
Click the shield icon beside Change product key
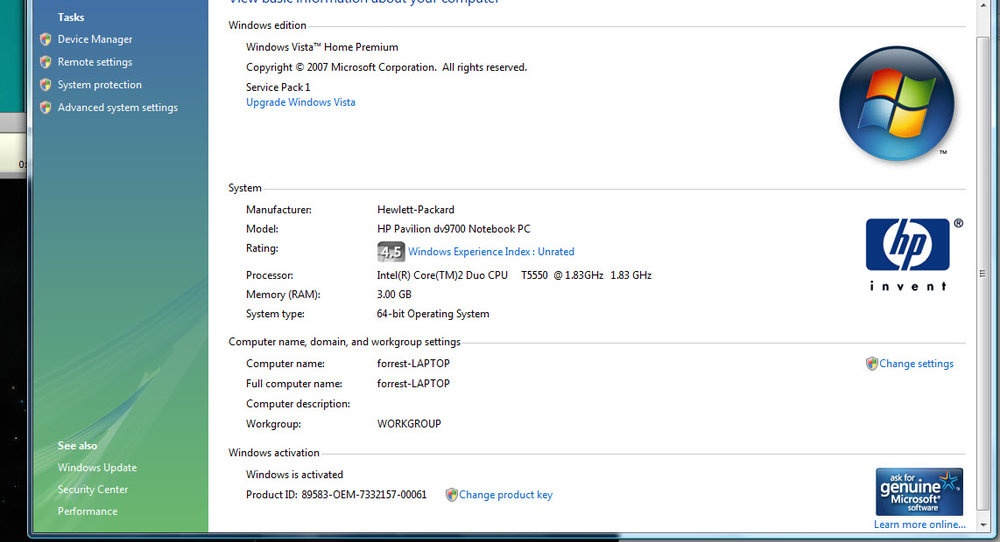click(x=451, y=495)
